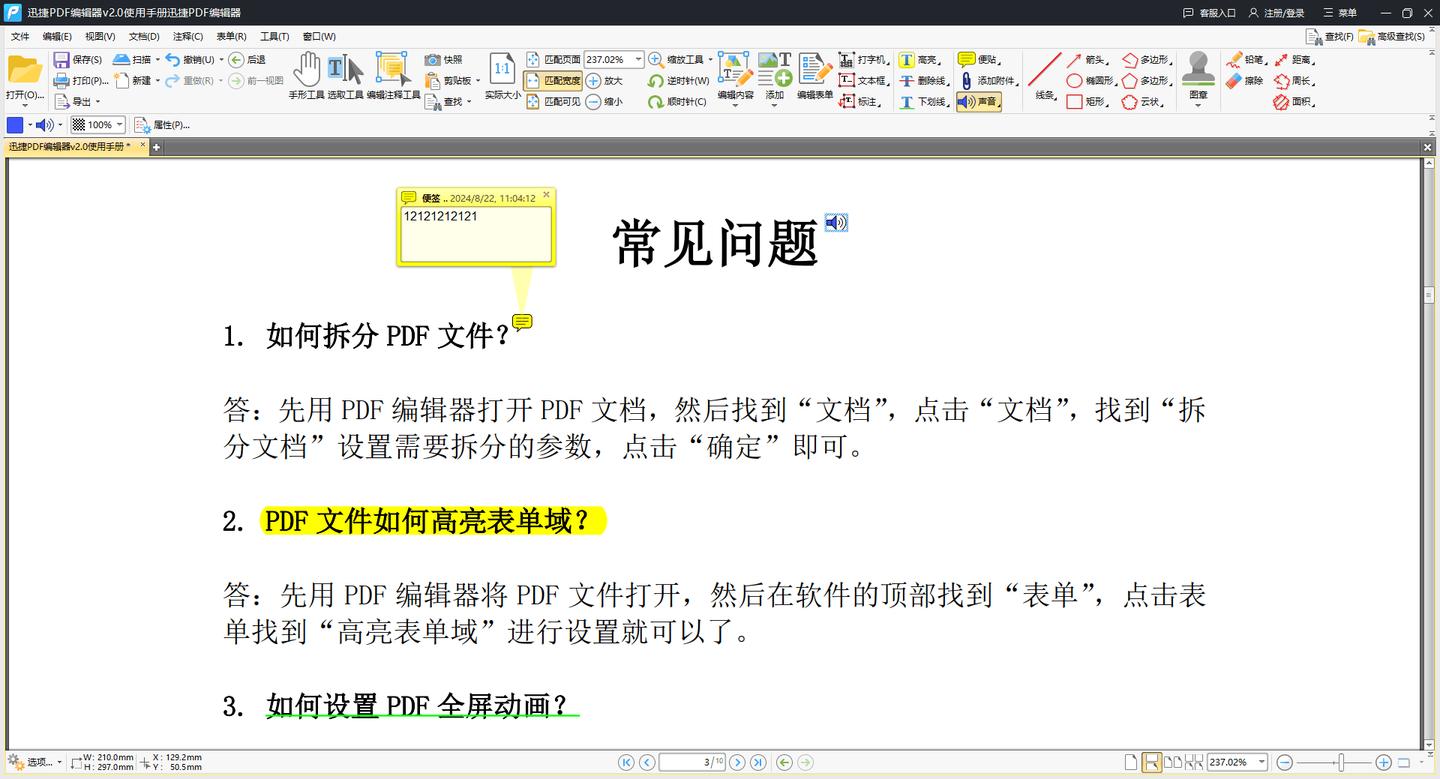1440x779 pixels.
Task: Select the 铅笔 pencil annotation tool
Action: pyautogui.click(x=1248, y=59)
